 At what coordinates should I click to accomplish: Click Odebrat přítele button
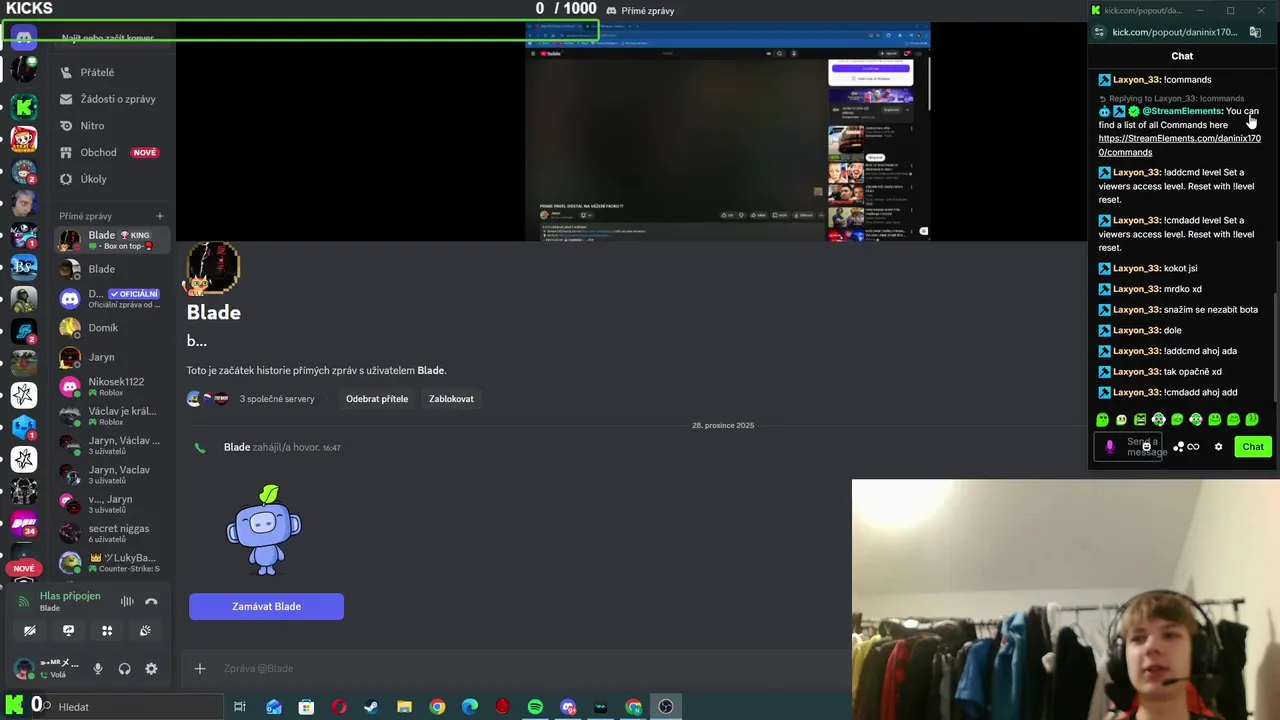click(x=377, y=399)
